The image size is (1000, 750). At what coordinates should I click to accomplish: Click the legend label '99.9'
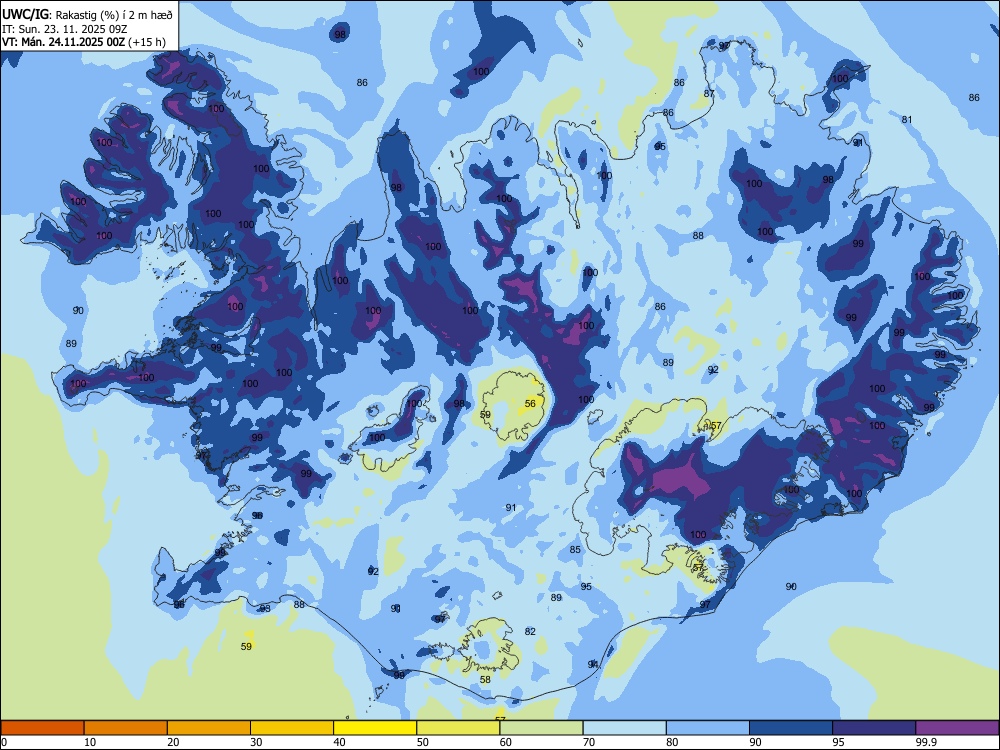click(x=926, y=742)
